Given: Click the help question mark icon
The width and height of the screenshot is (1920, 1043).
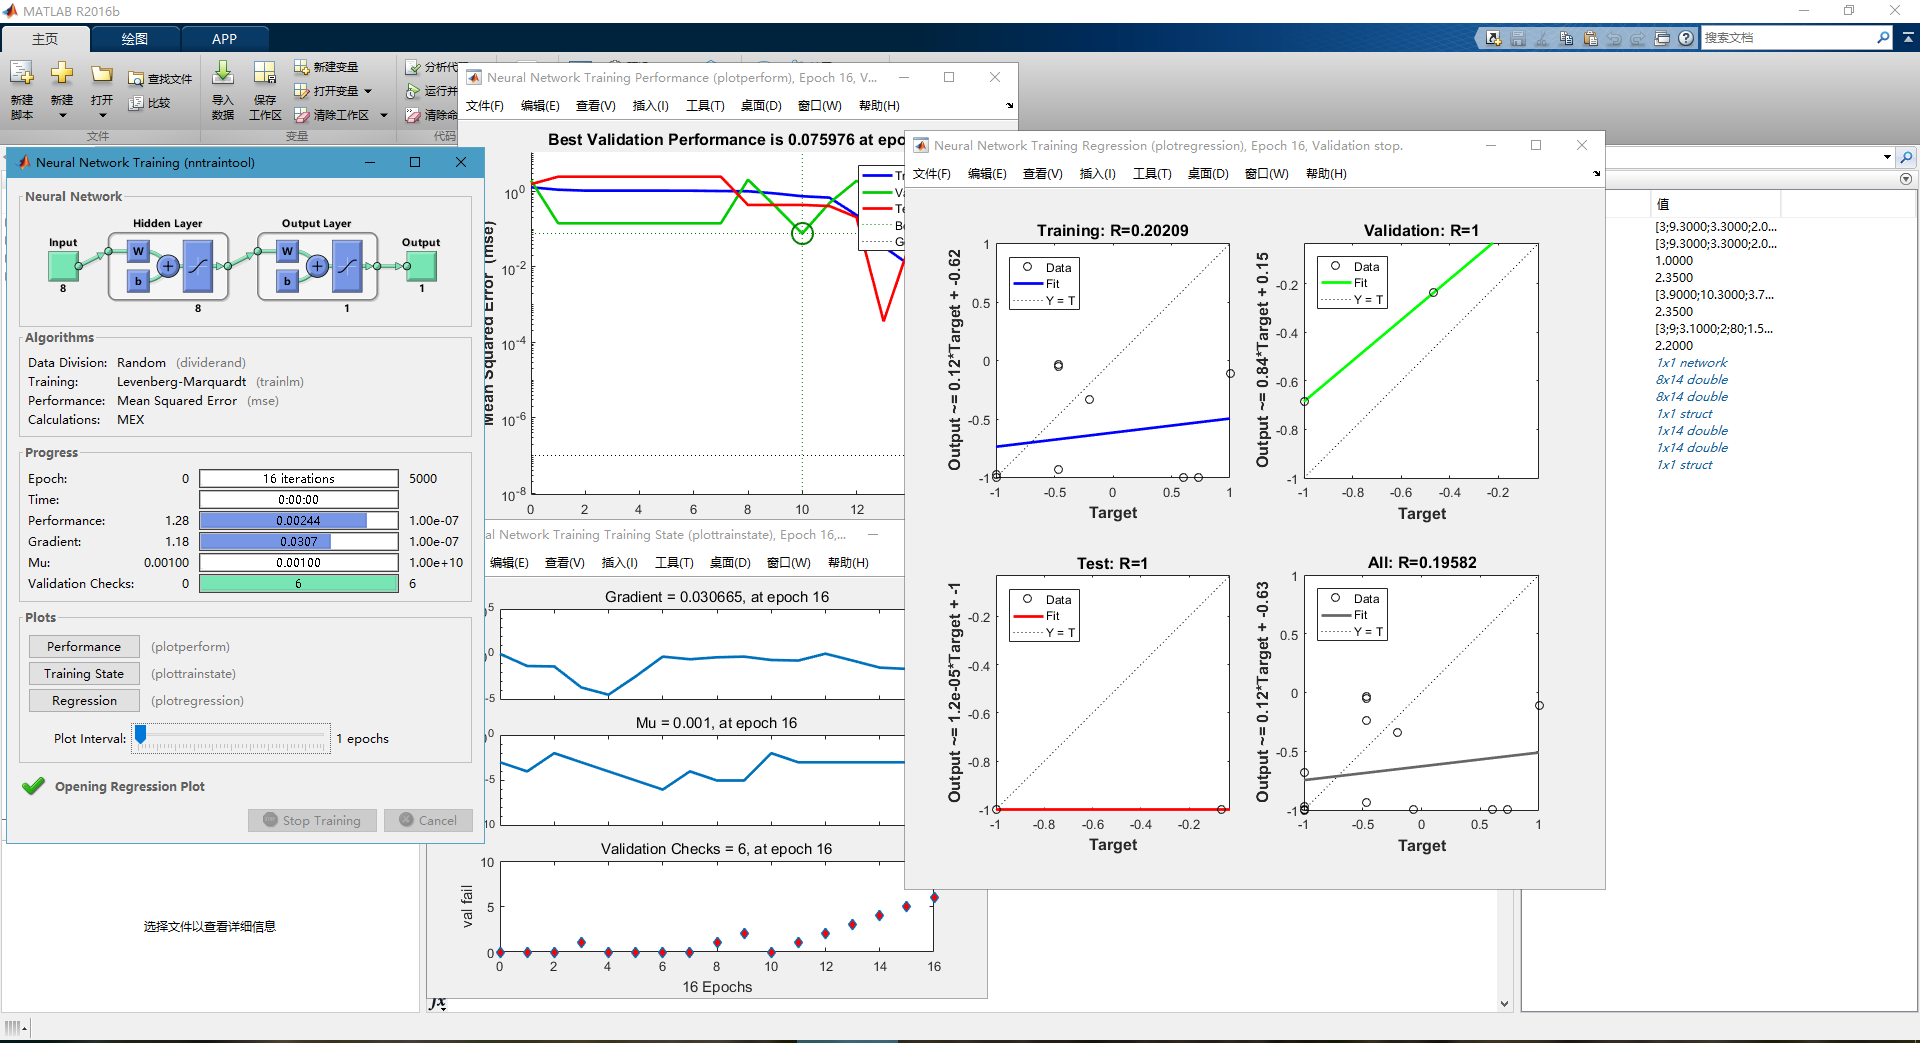Looking at the screenshot, I should click(x=1686, y=38).
